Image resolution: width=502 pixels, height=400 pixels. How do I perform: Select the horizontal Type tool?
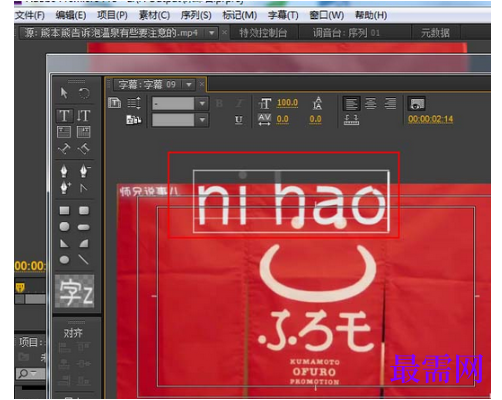(x=64, y=116)
